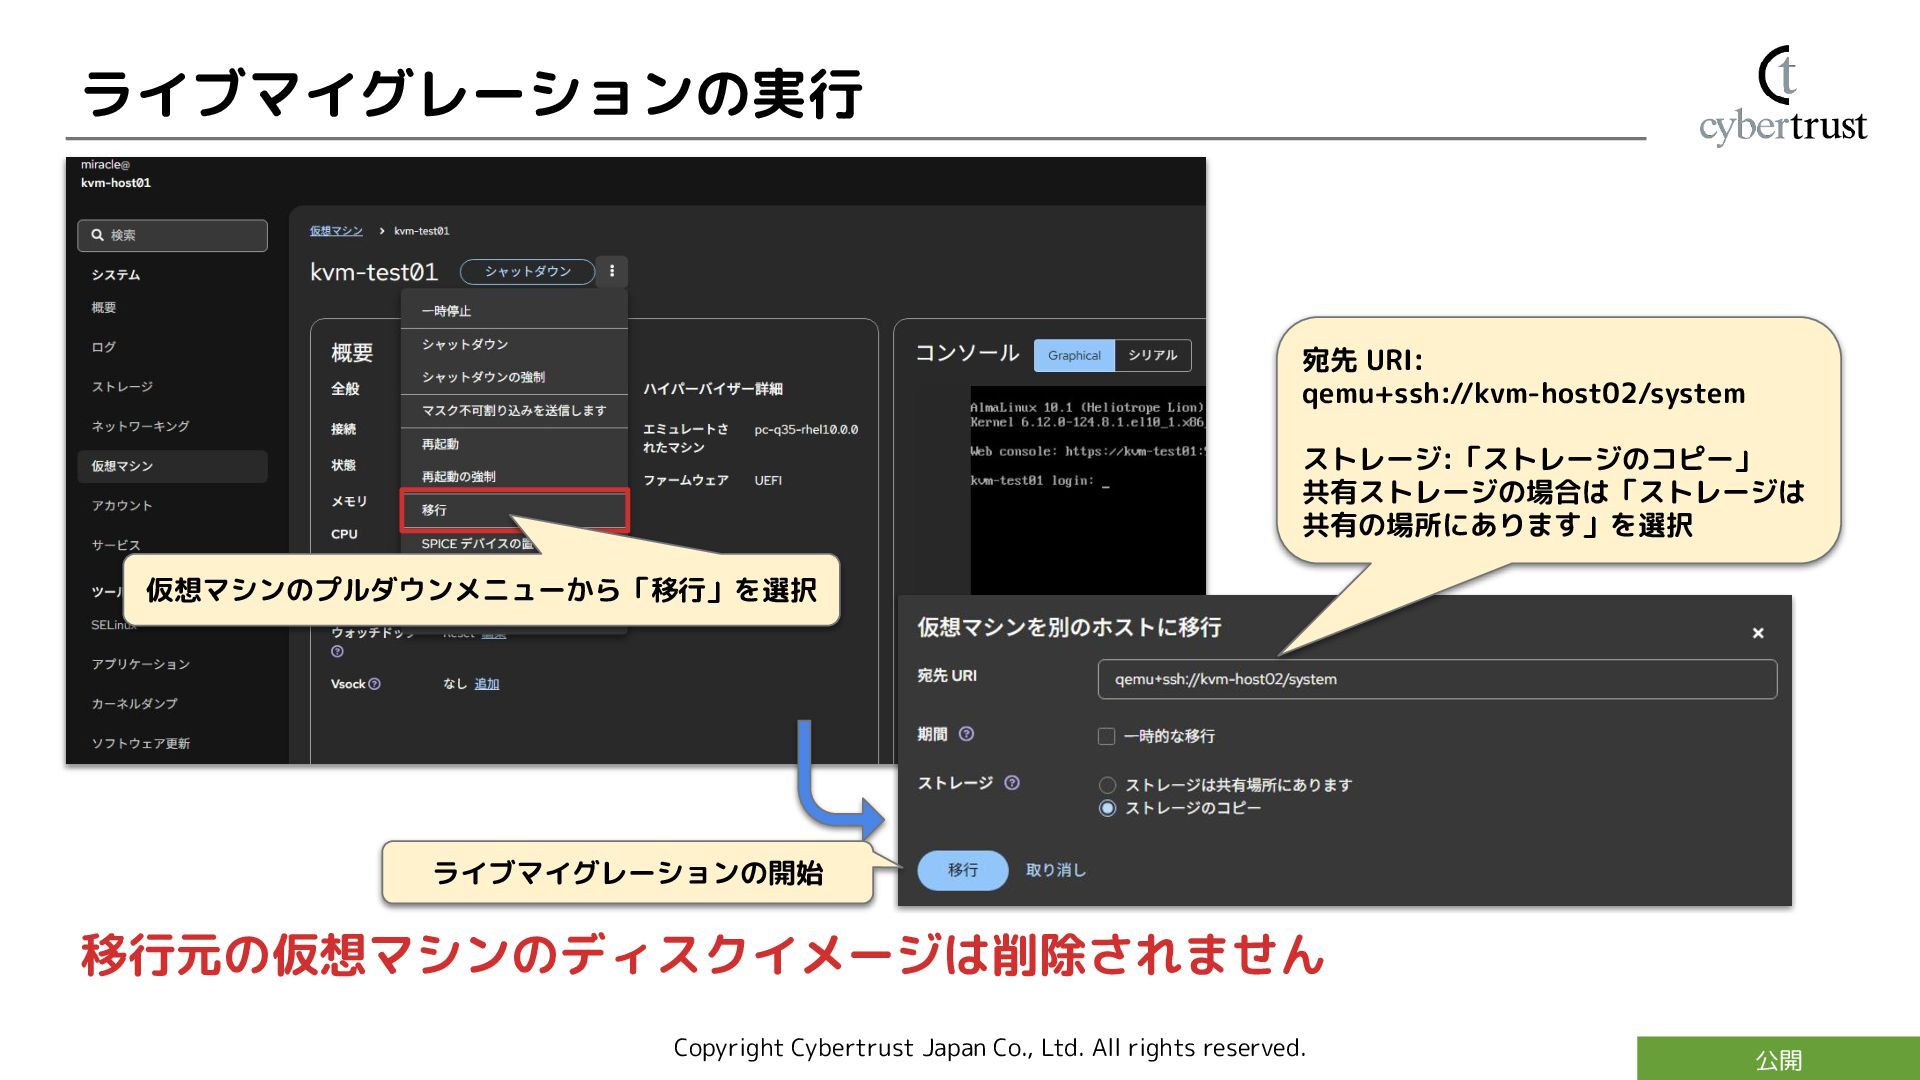Viewport: 1920px width, 1080px height.
Task: Click the kebab menu next to シャットダウン
Action: (612, 271)
